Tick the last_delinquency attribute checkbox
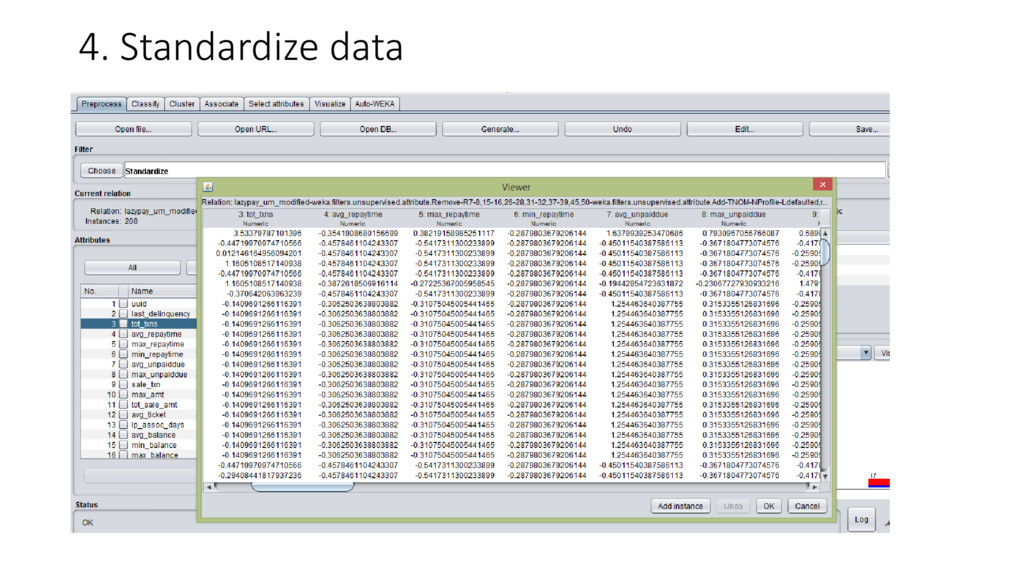Viewport: 1024px width, 576px height. click(123, 313)
